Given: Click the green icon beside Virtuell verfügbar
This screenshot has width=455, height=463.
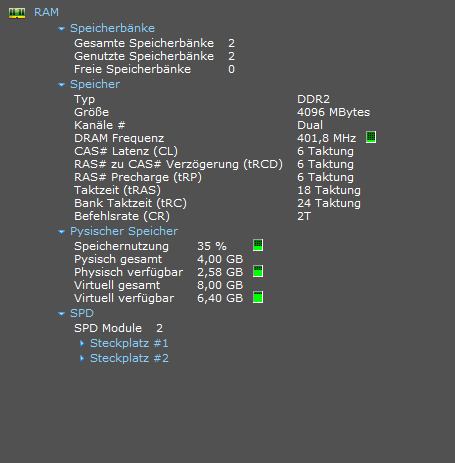Looking at the screenshot, I should [x=258, y=297].
